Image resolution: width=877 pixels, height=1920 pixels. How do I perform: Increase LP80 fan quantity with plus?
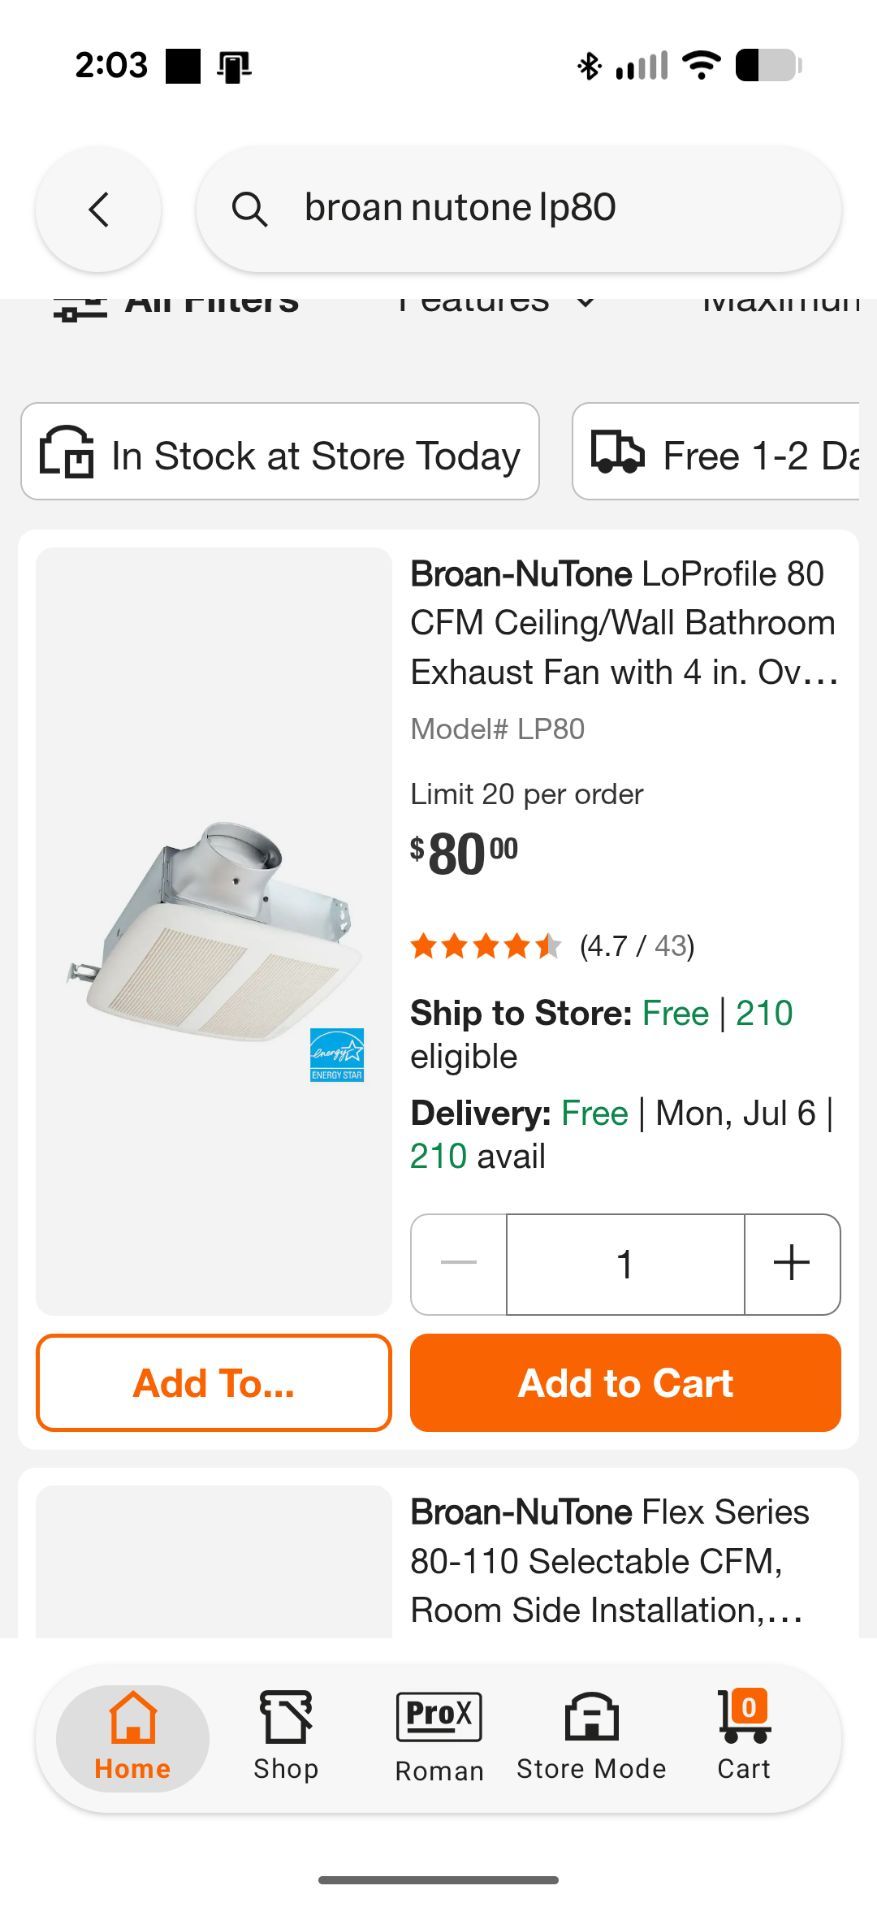point(792,1263)
